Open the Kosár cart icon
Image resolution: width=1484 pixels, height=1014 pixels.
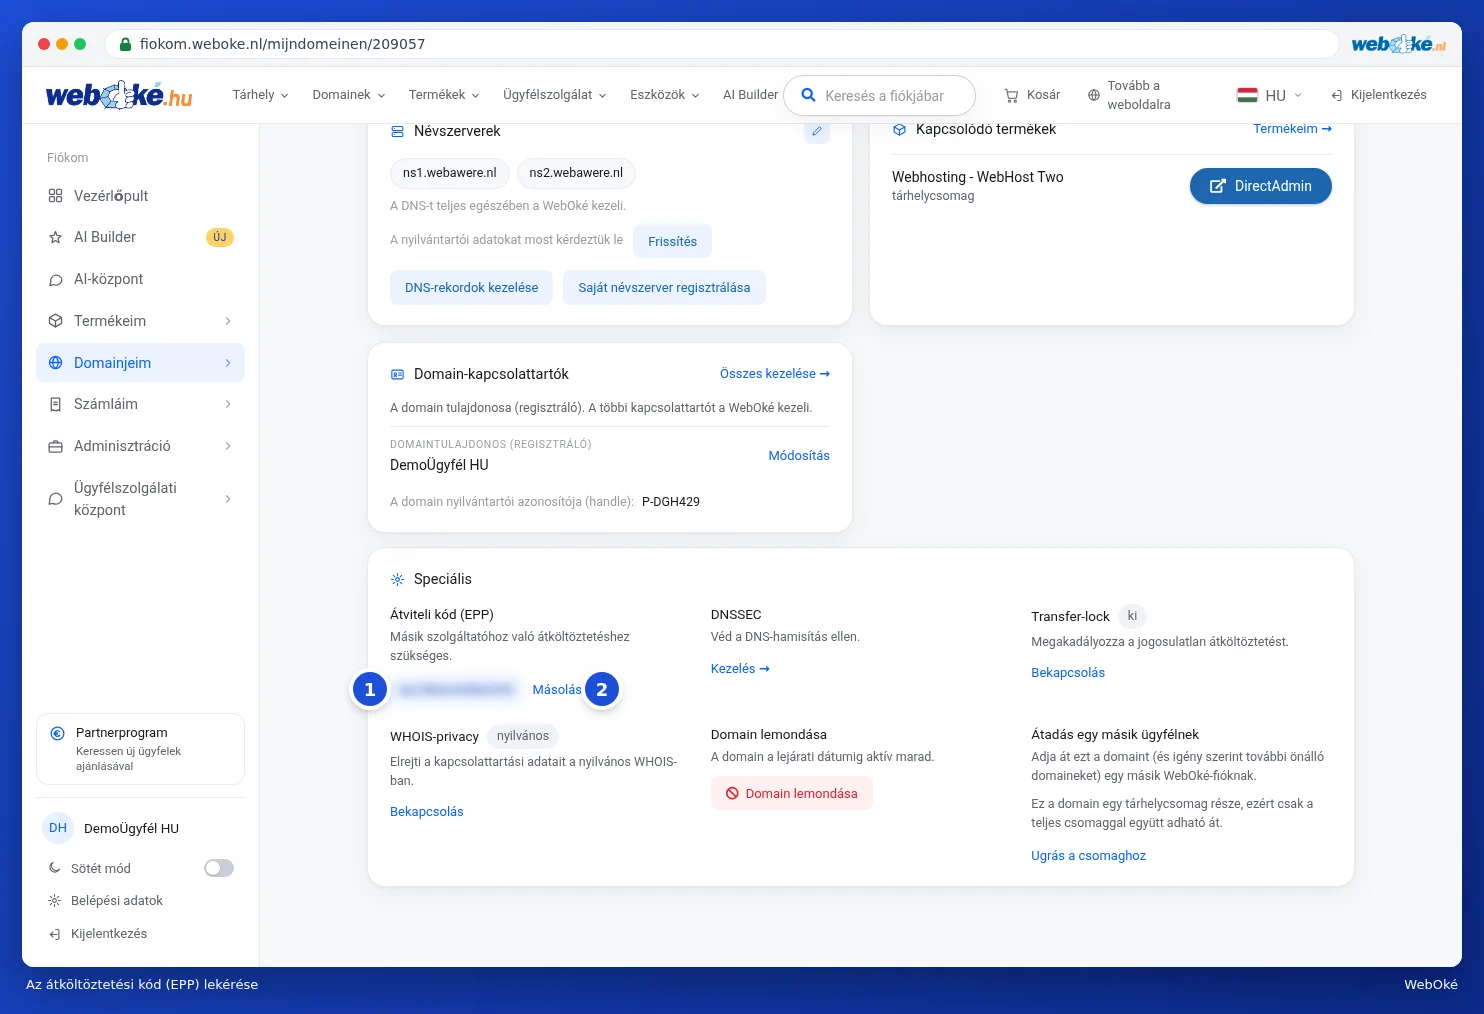click(x=1011, y=95)
